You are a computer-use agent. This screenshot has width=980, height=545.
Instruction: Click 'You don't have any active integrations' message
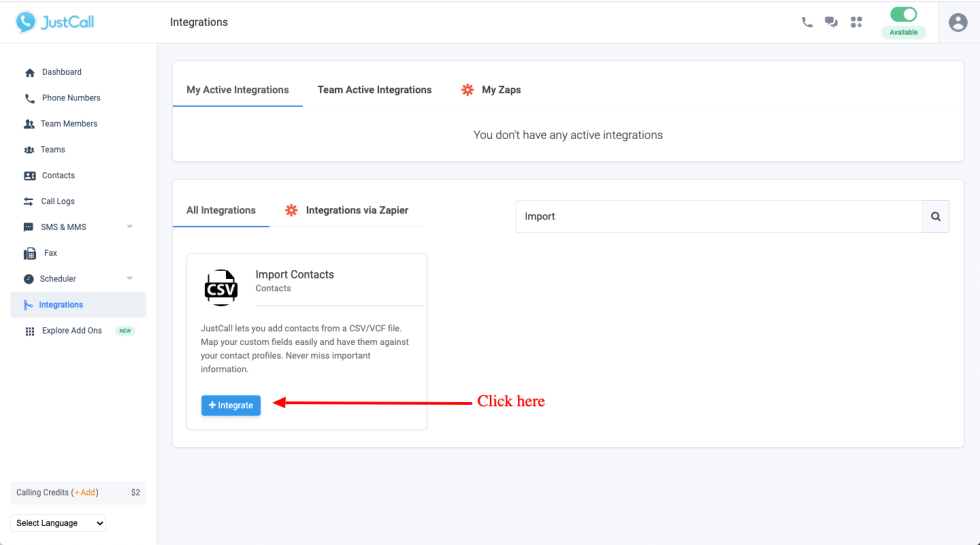click(568, 135)
